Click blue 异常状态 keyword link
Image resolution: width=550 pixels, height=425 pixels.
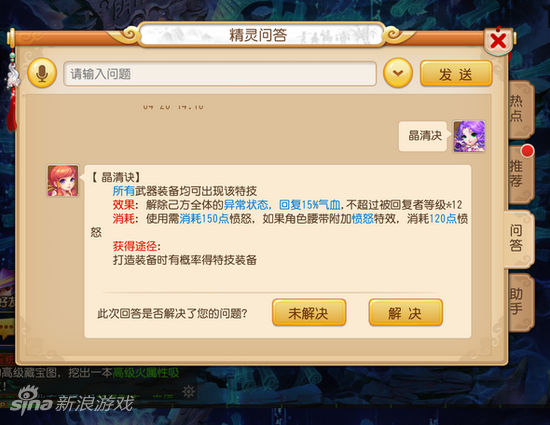pyautogui.click(x=246, y=205)
